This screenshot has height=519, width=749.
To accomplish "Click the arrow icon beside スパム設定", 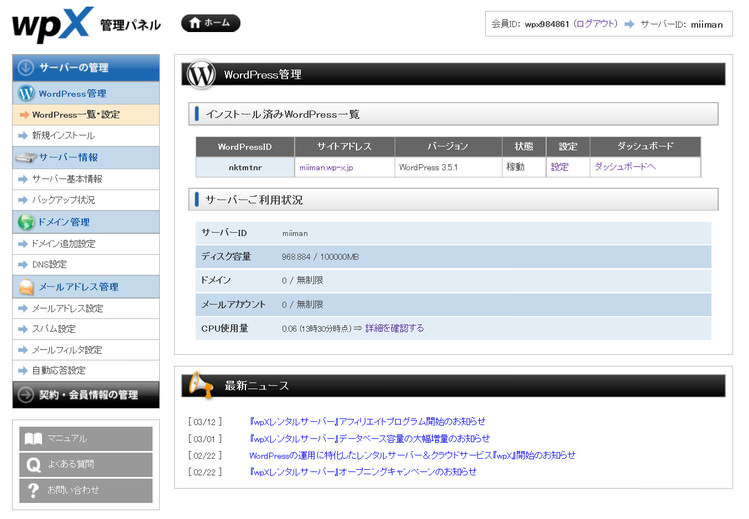I will (22, 329).
